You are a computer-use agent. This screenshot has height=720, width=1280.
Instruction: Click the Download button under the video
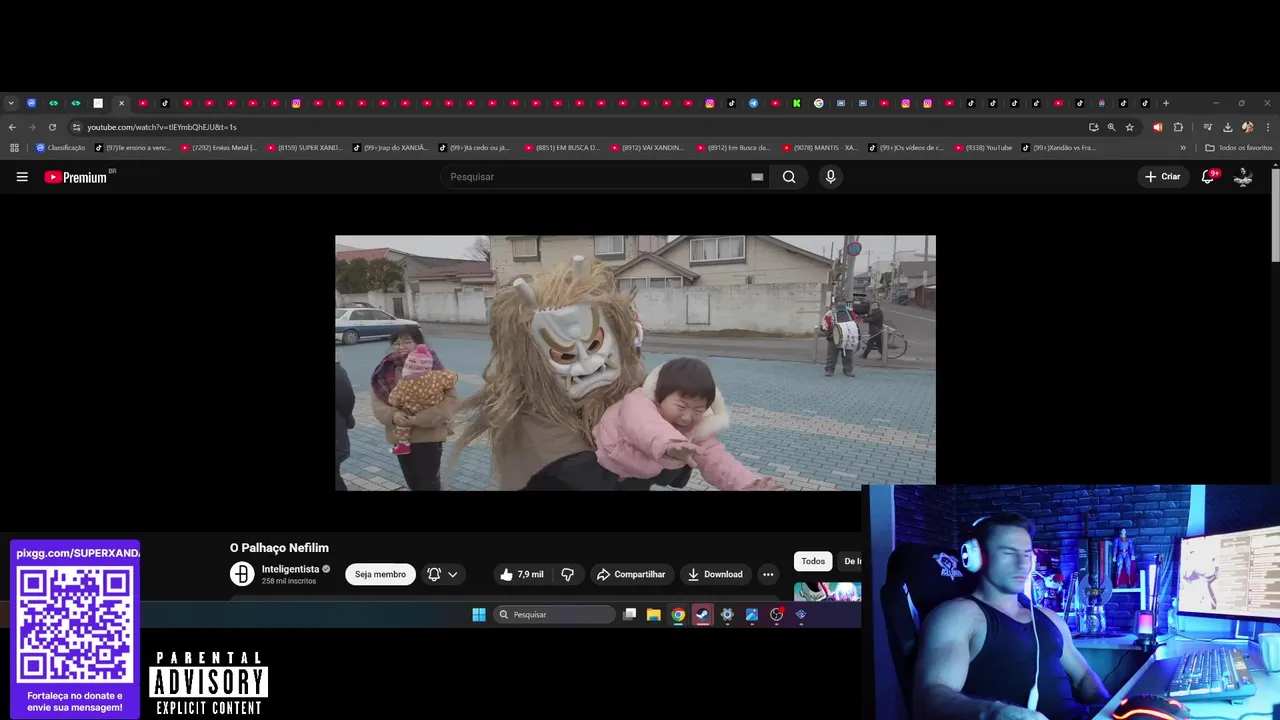tap(715, 574)
